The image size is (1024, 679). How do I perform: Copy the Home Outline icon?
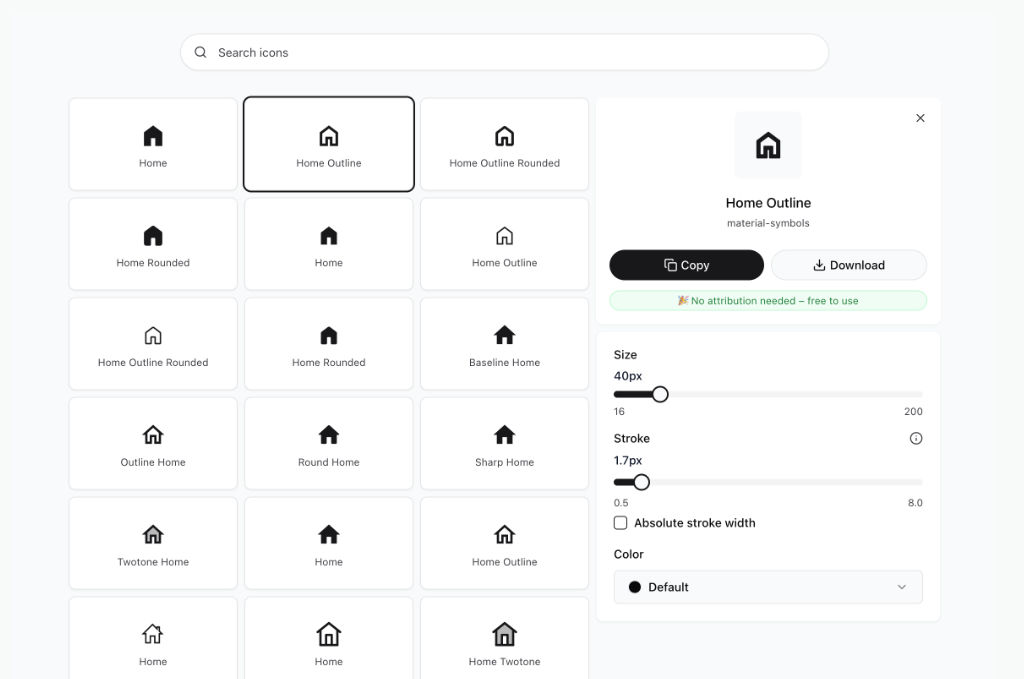(x=686, y=265)
